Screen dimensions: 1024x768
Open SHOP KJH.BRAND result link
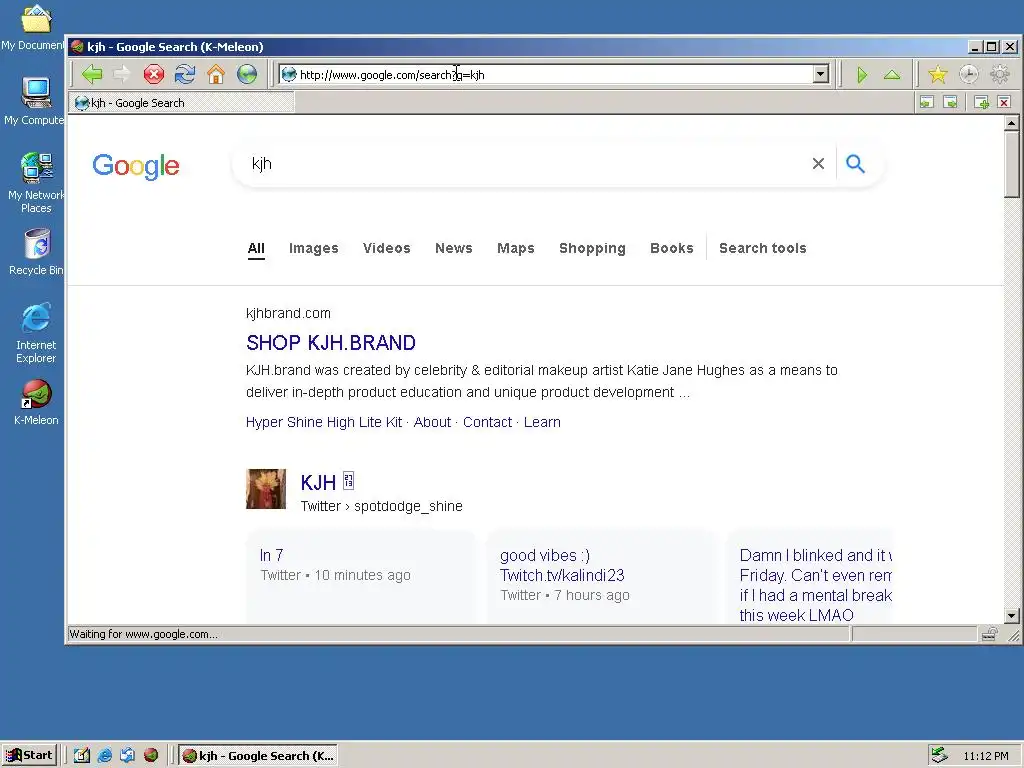coord(331,343)
